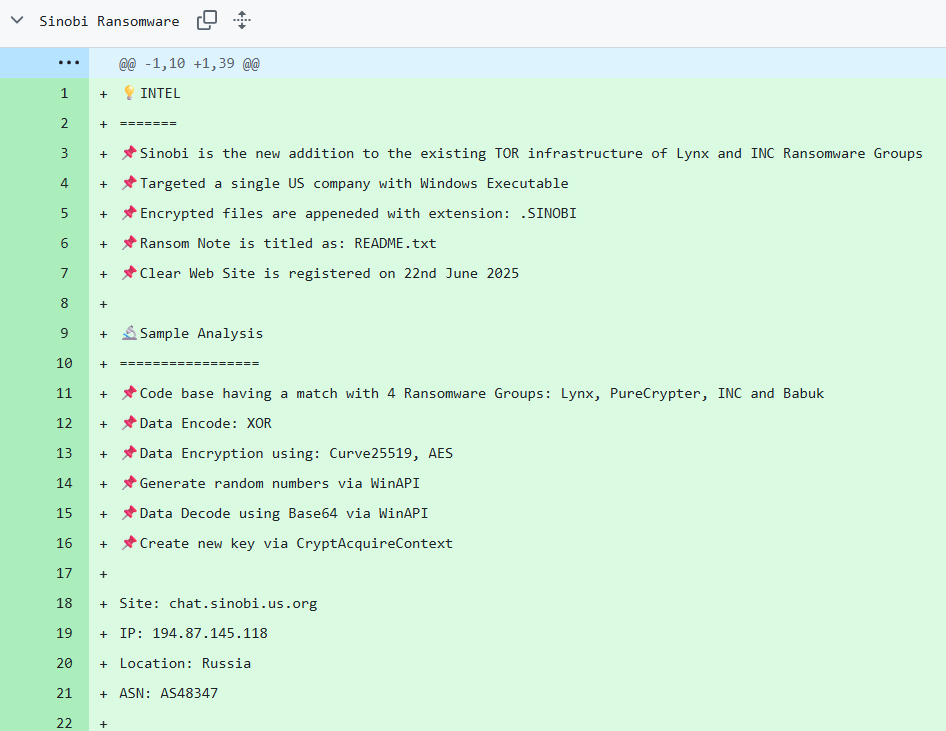Click the pushpin on the Curve25519 line

point(128,453)
